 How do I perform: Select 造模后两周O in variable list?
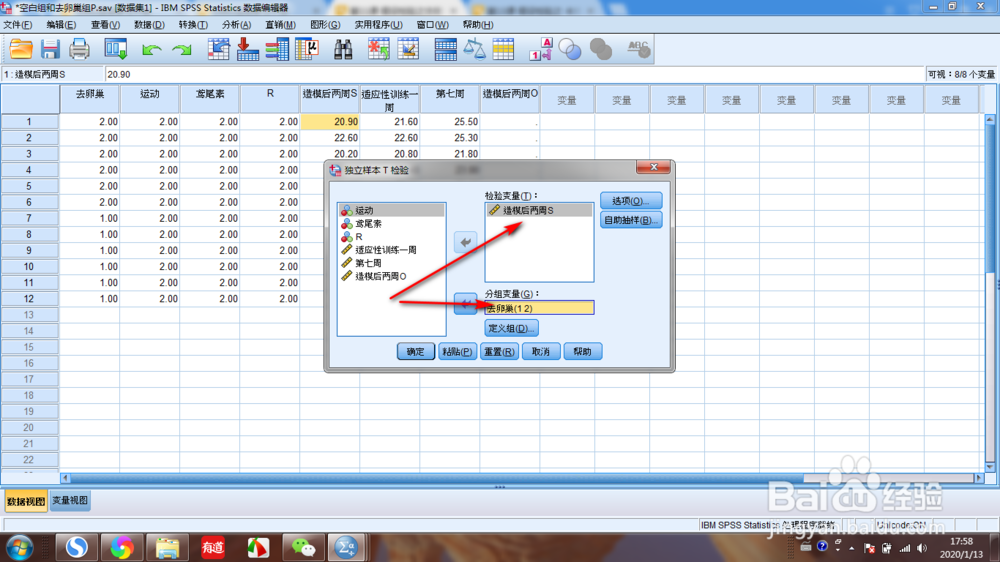(x=392, y=276)
